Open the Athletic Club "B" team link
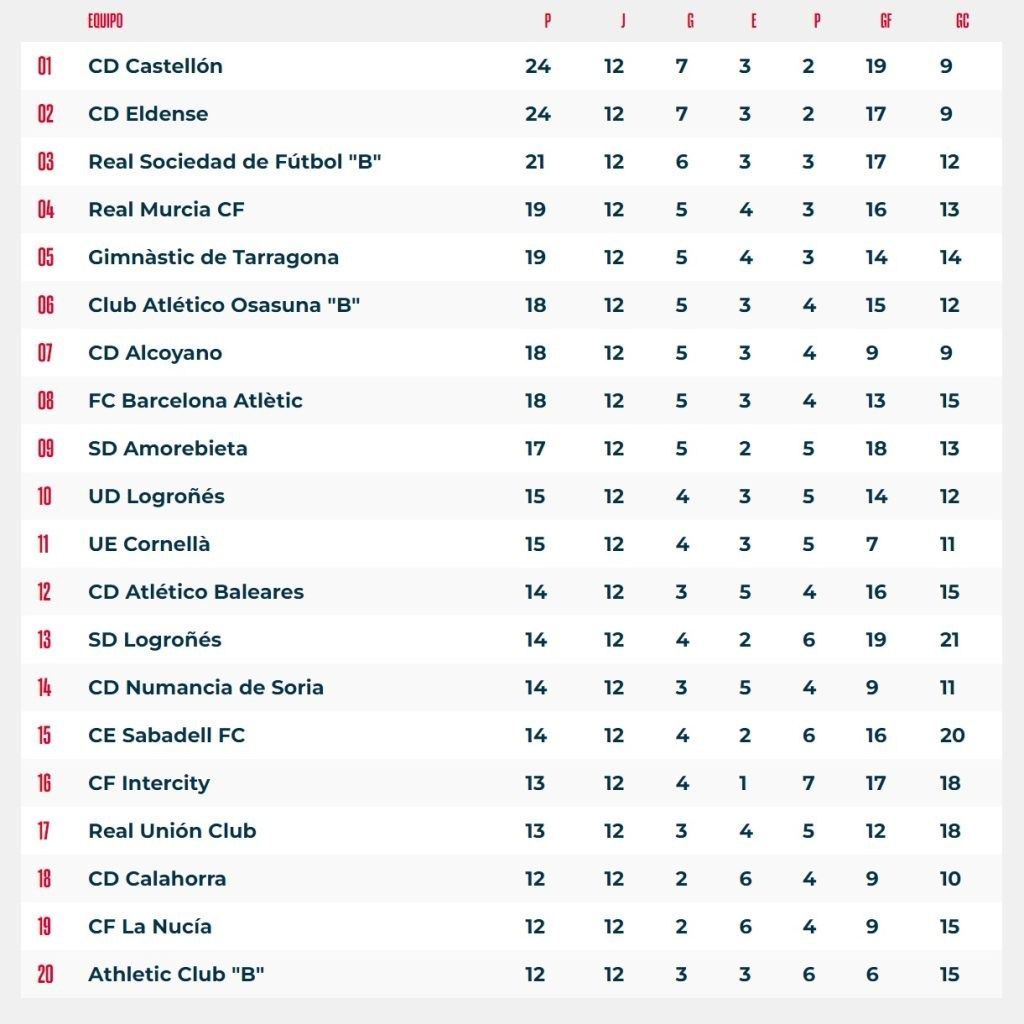The image size is (1024, 1024). coord(176,974)
